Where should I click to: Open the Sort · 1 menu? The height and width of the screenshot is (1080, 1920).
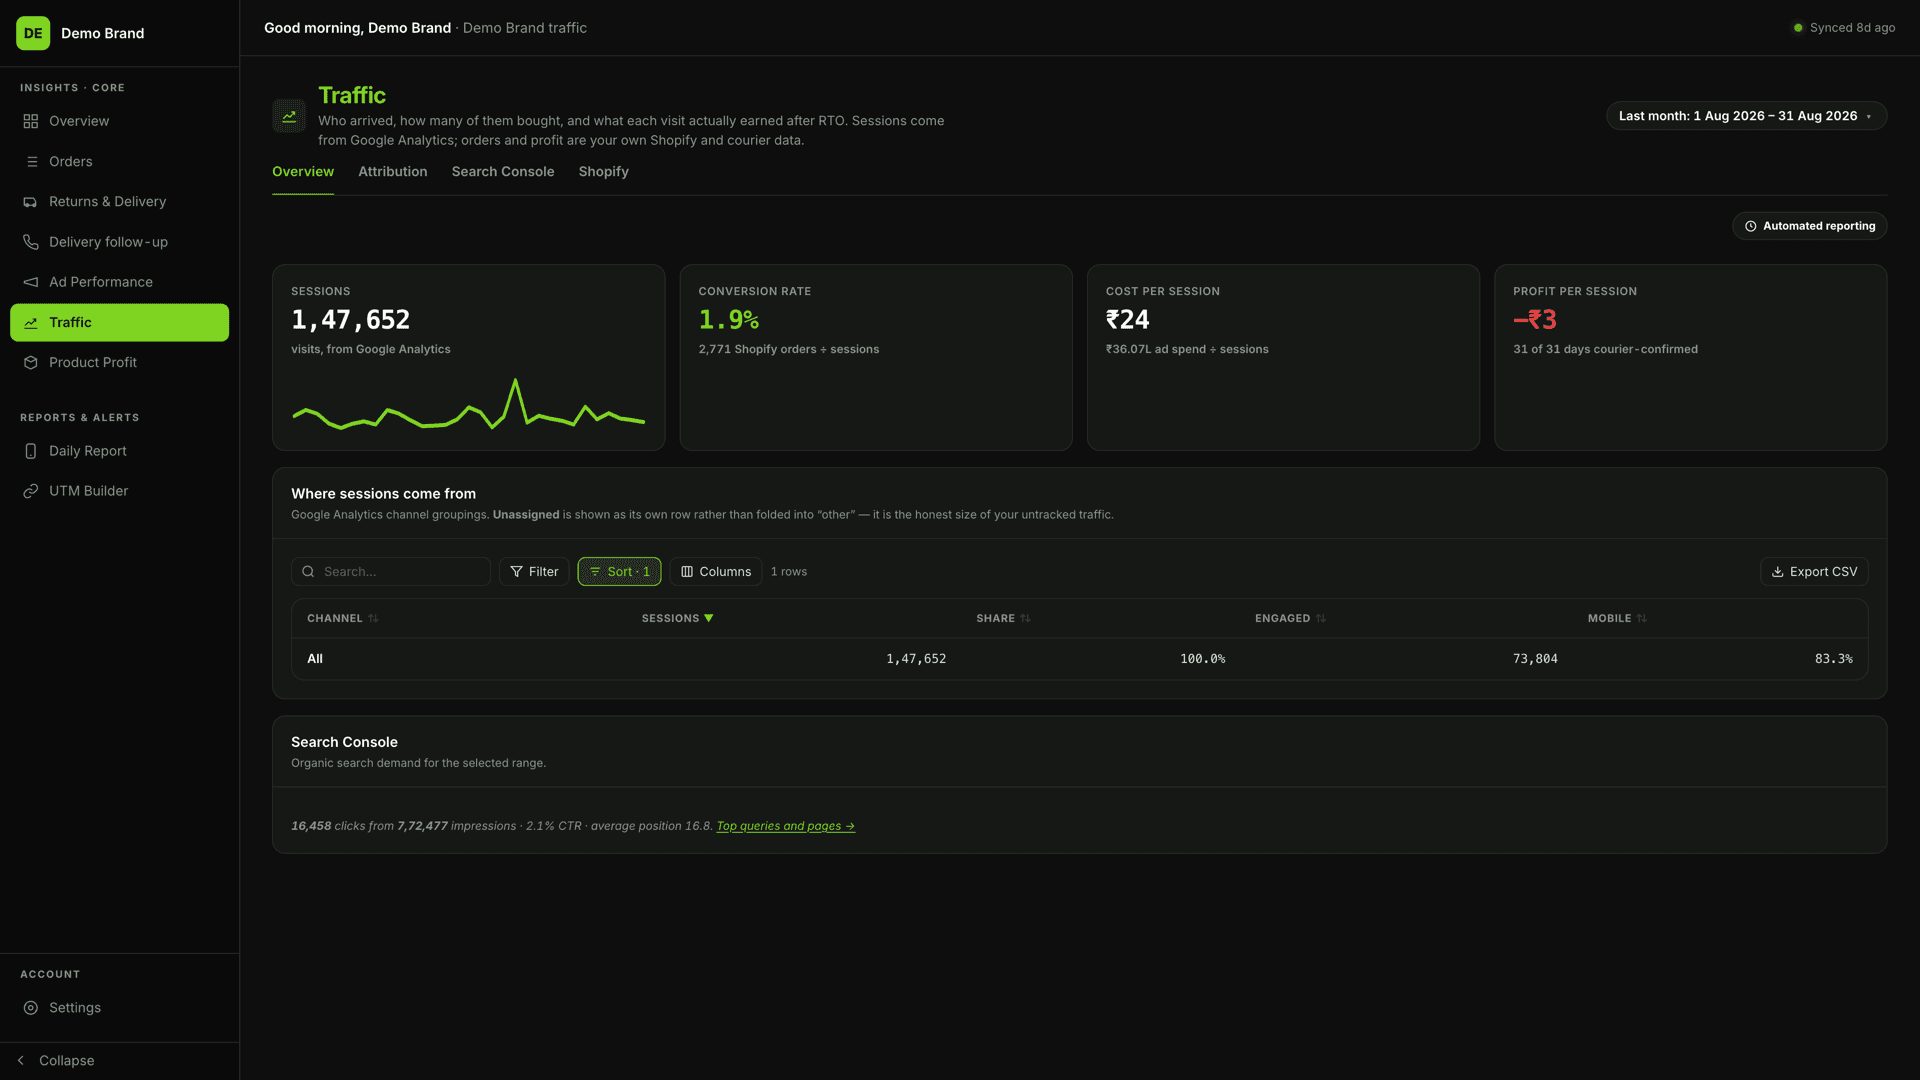[619, 572]
